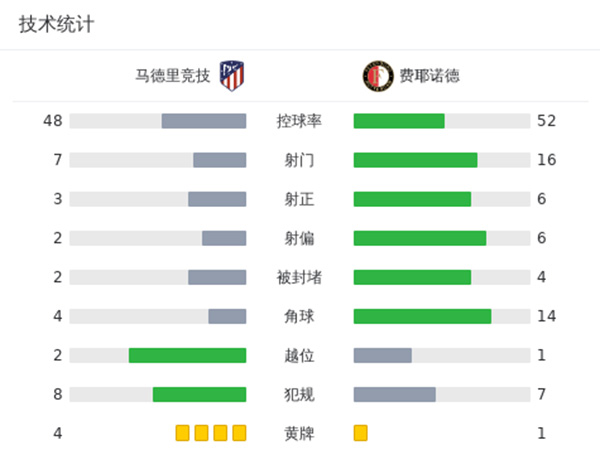The height and width of the screenshot is (450, 600).
Task: Click Atlético Madrid's green offside bar
Action: click(187, 355)
